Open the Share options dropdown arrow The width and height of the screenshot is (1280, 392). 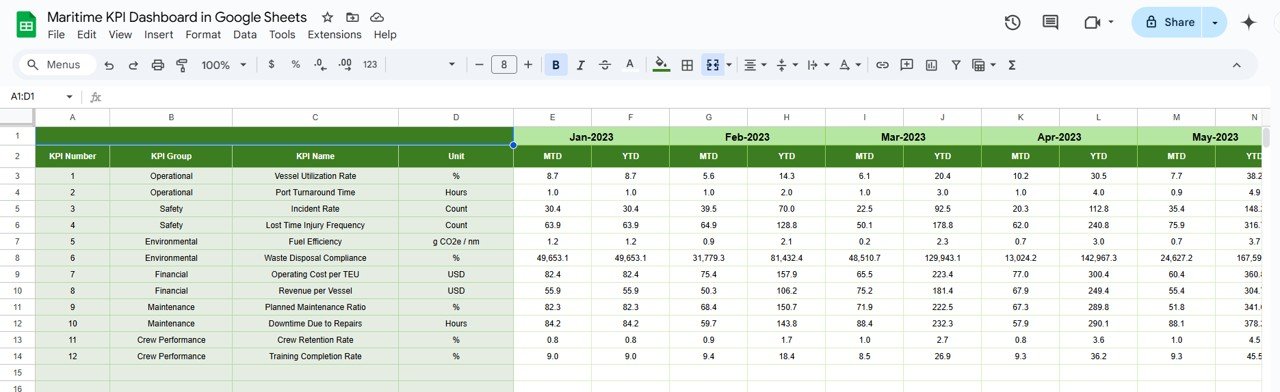pos(1215,22)
